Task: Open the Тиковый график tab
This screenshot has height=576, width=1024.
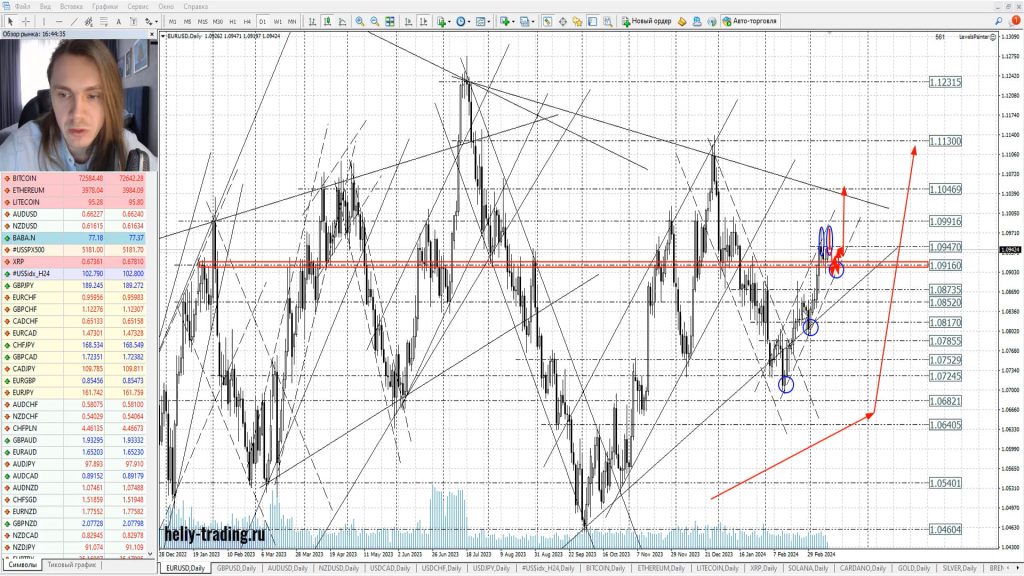Action: click(x=72, y=565)
